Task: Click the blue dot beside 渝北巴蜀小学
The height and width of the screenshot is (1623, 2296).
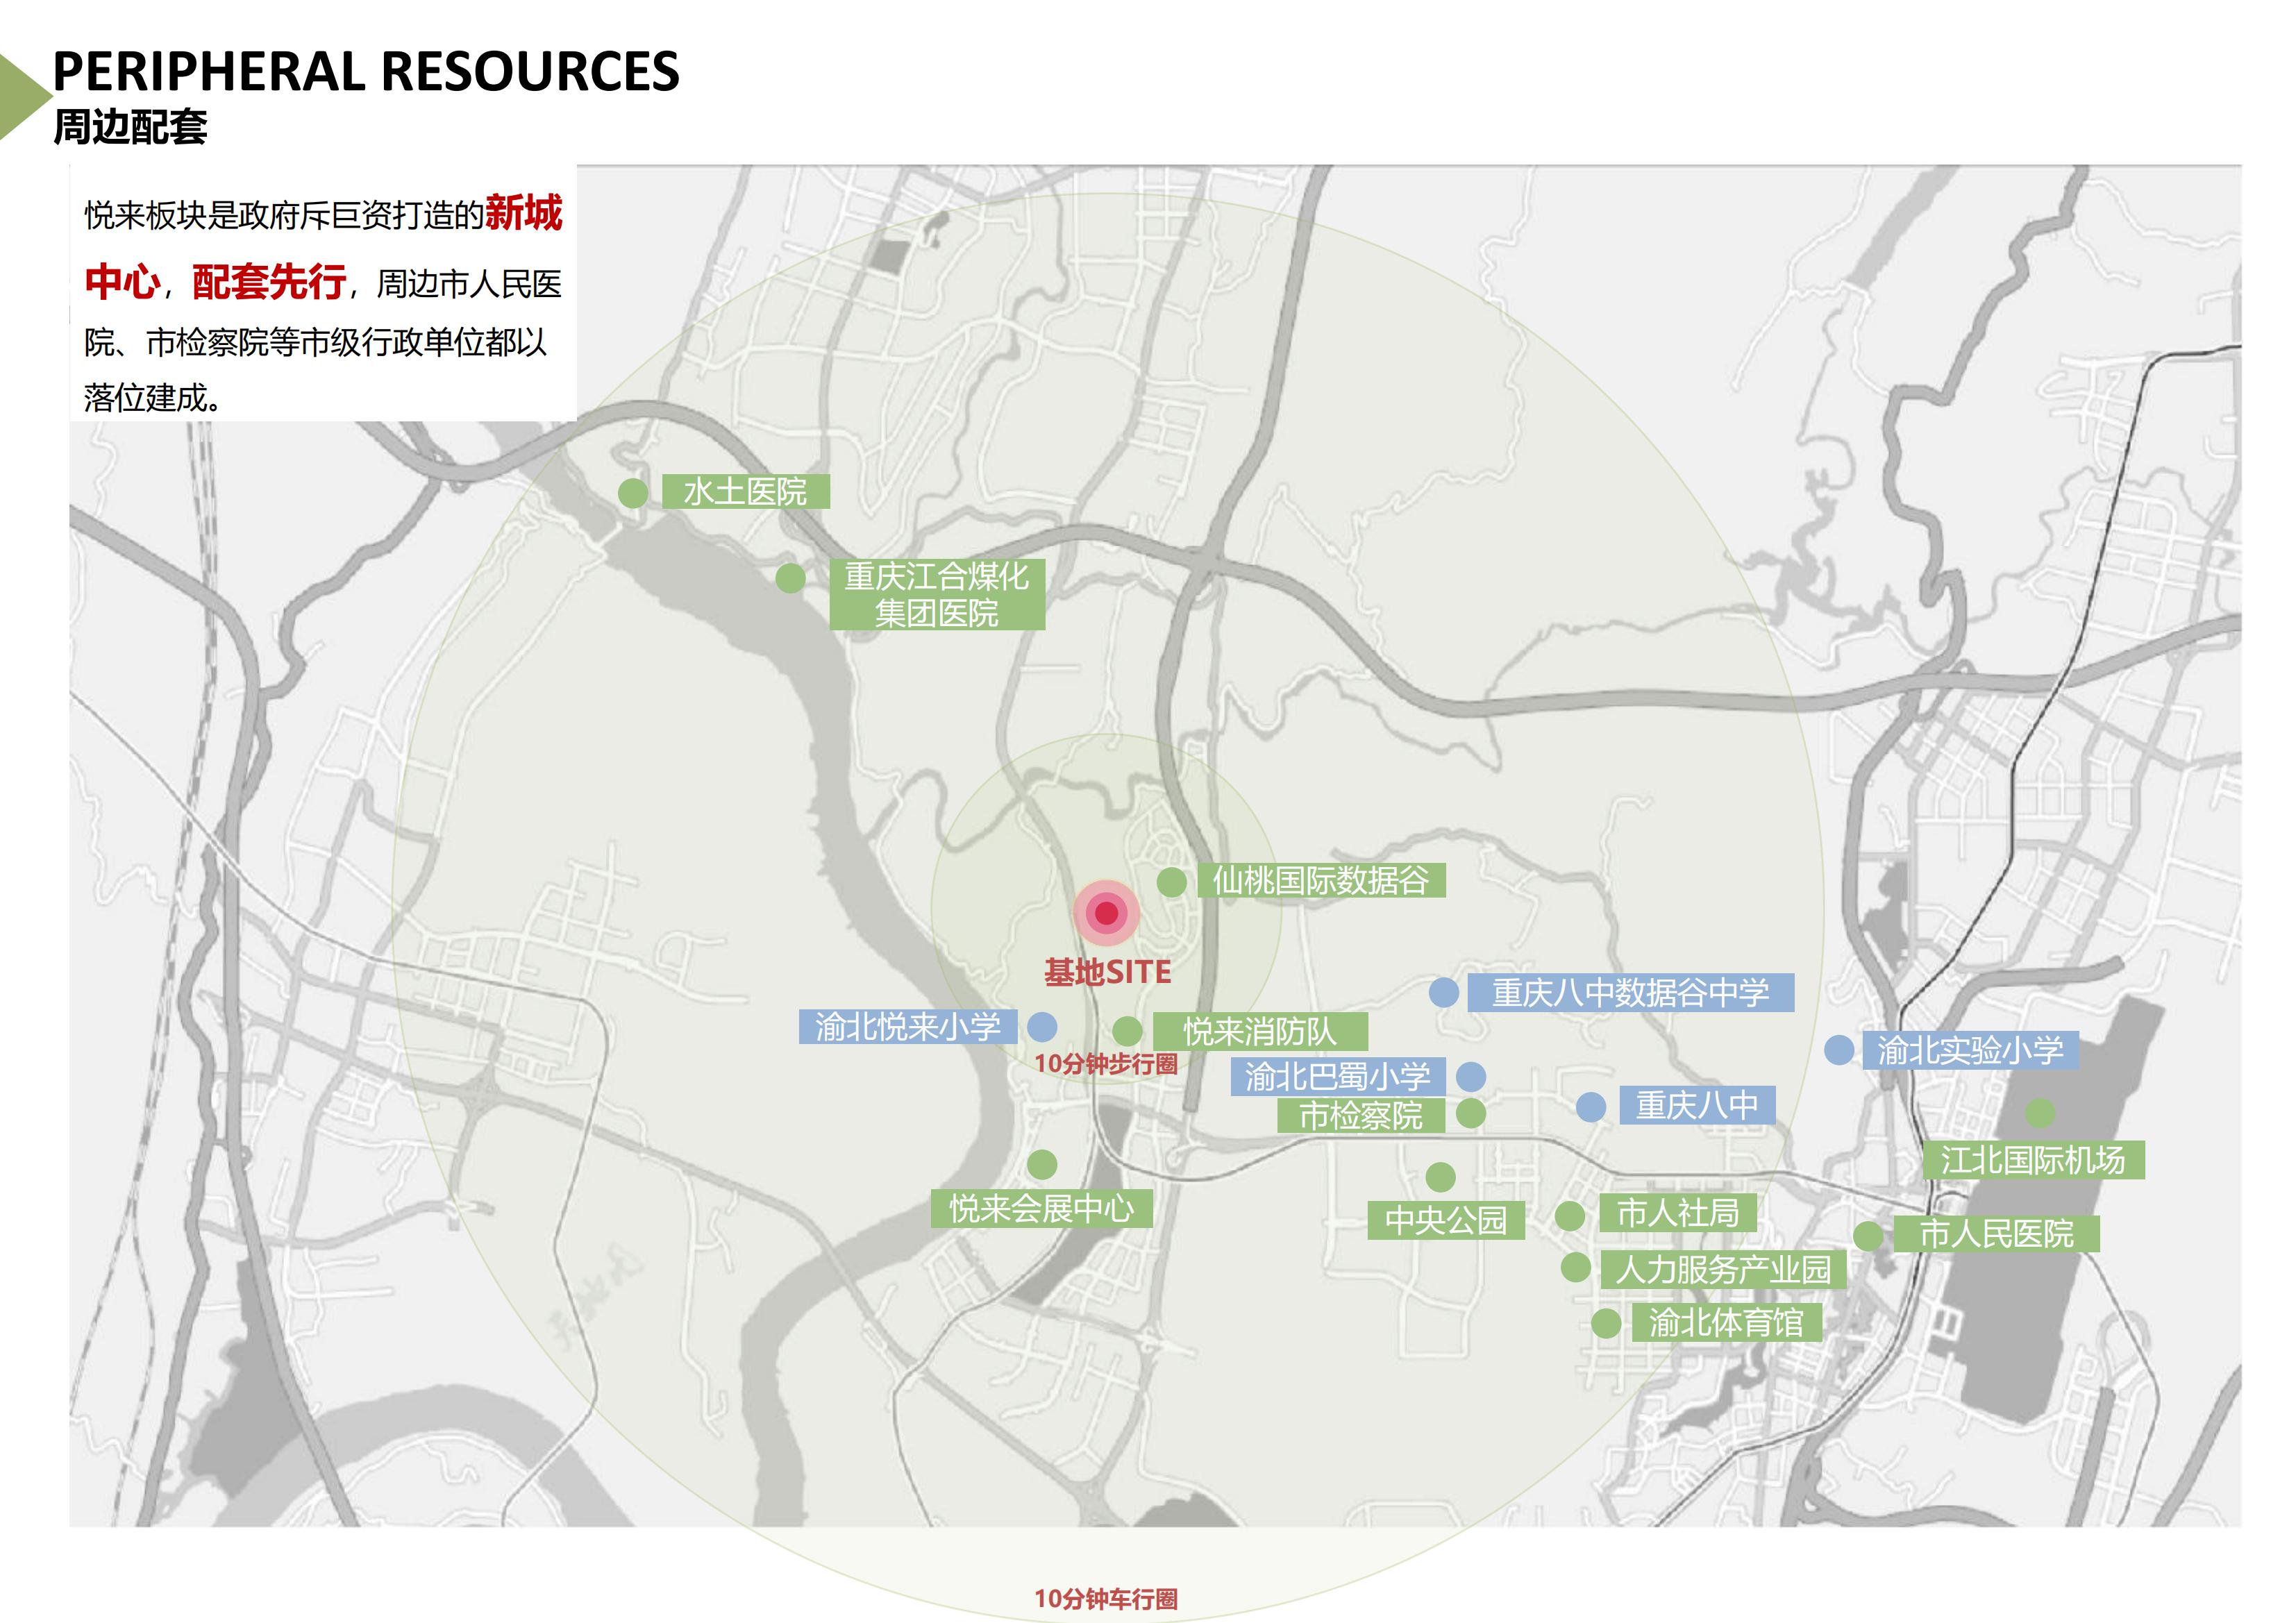Action: (x=1470, y=1077)
